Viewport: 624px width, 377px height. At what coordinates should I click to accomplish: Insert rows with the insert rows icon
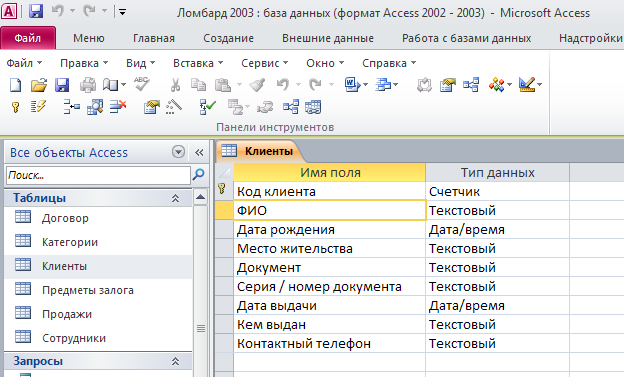point(72,107)
